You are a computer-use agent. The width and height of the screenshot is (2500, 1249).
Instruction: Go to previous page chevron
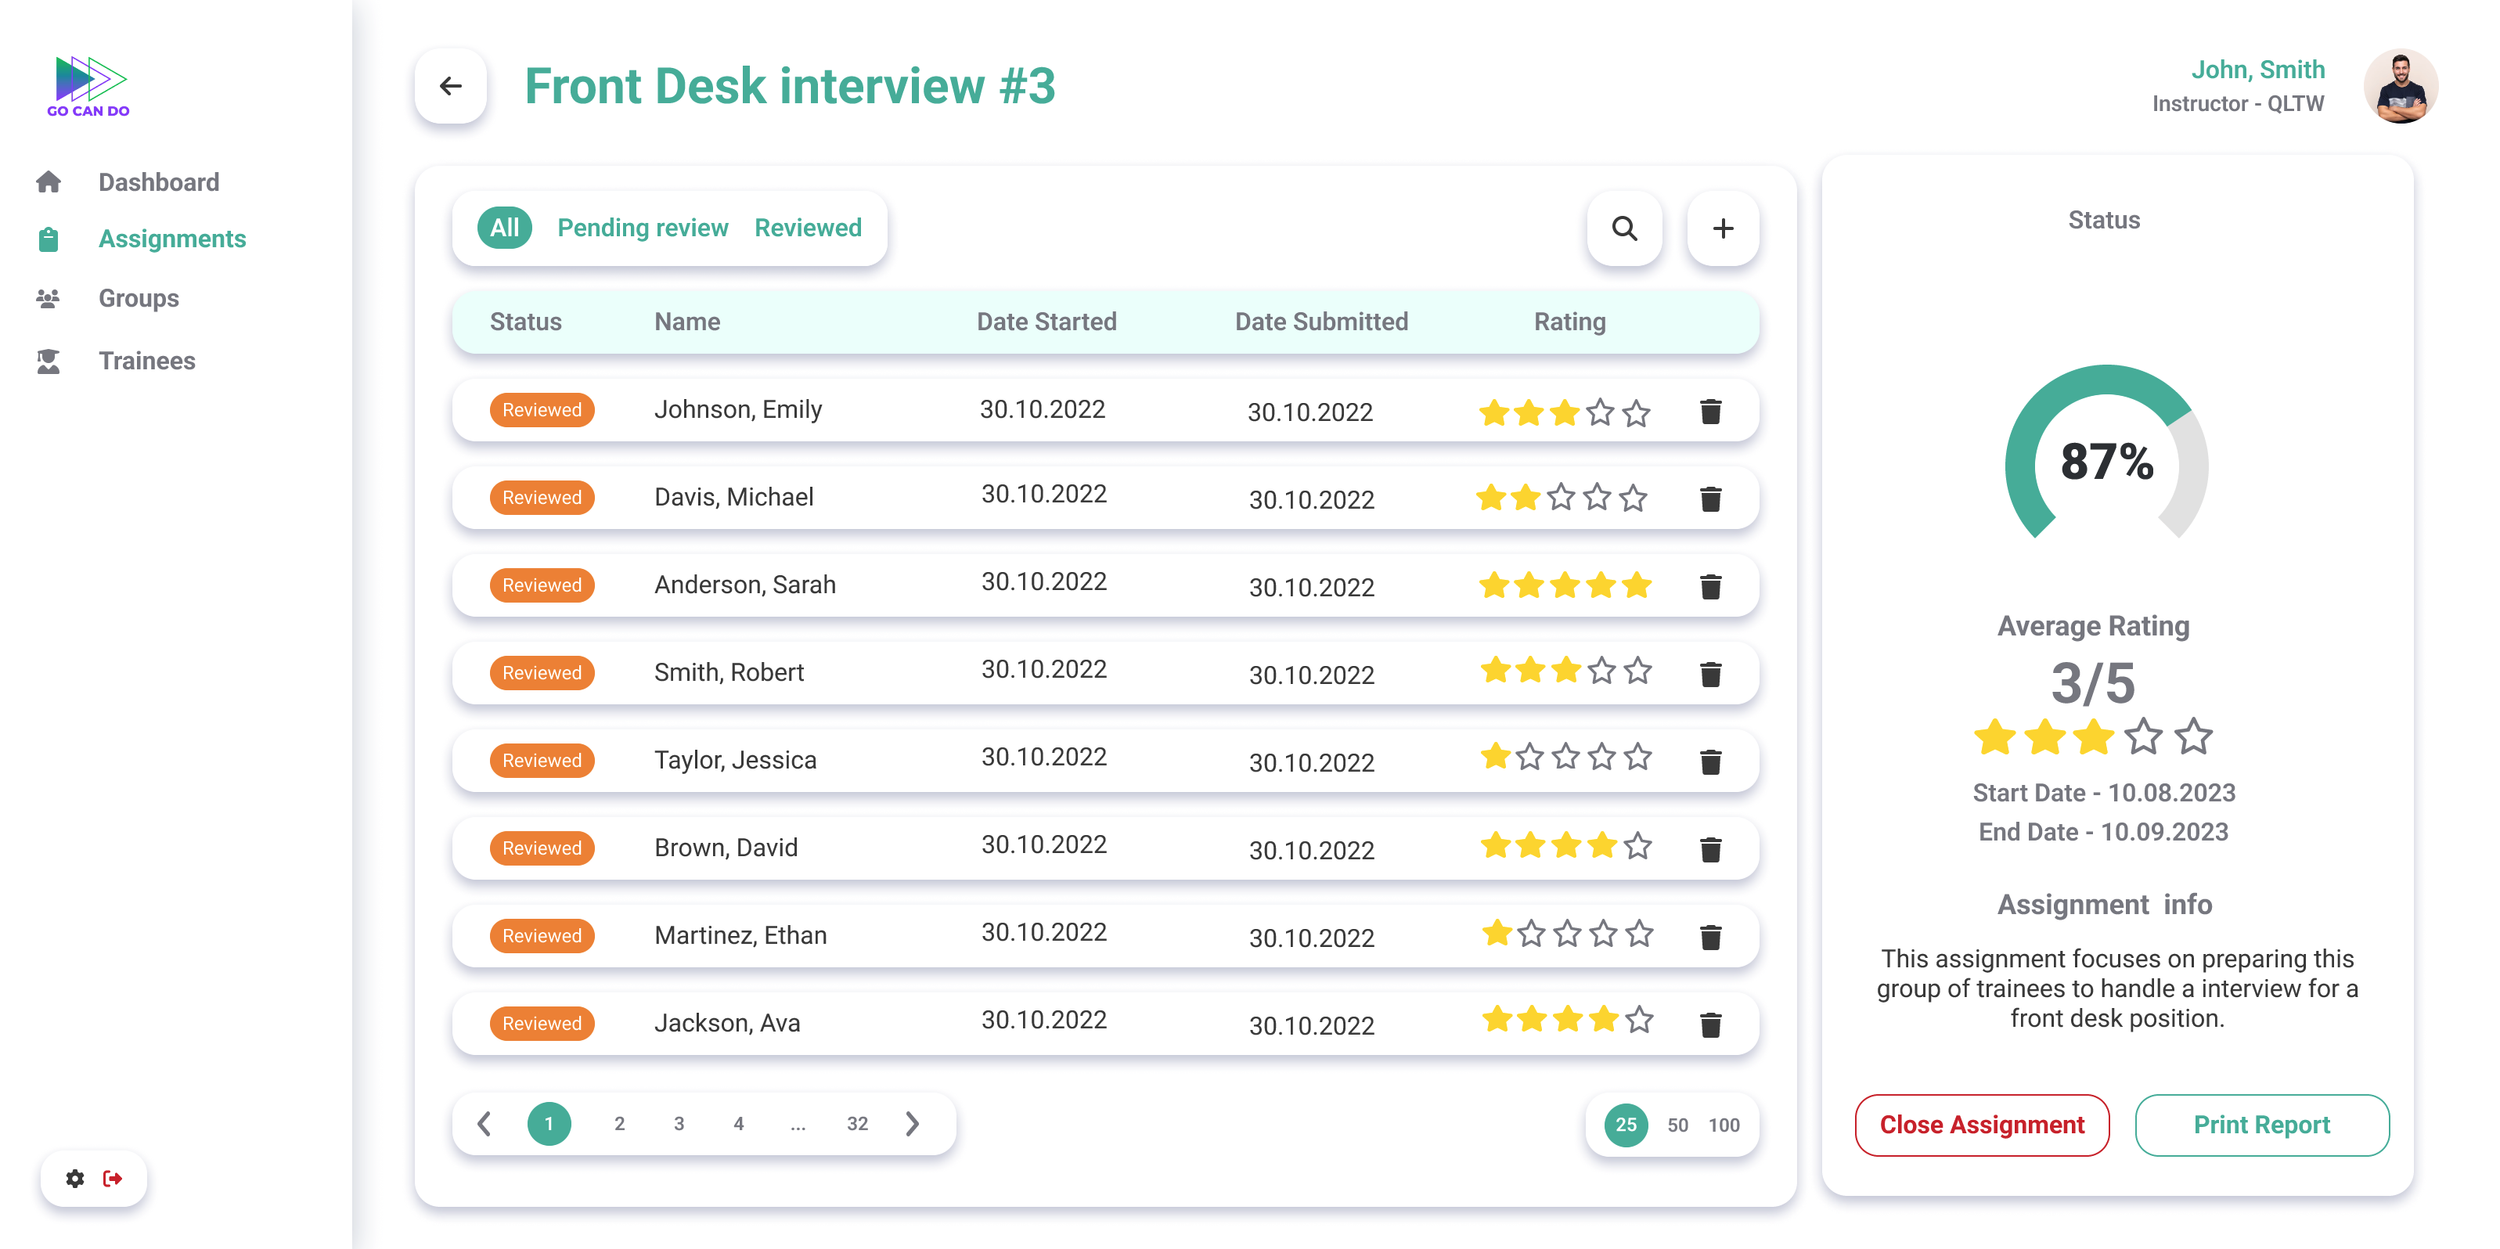coord(484,1124)
